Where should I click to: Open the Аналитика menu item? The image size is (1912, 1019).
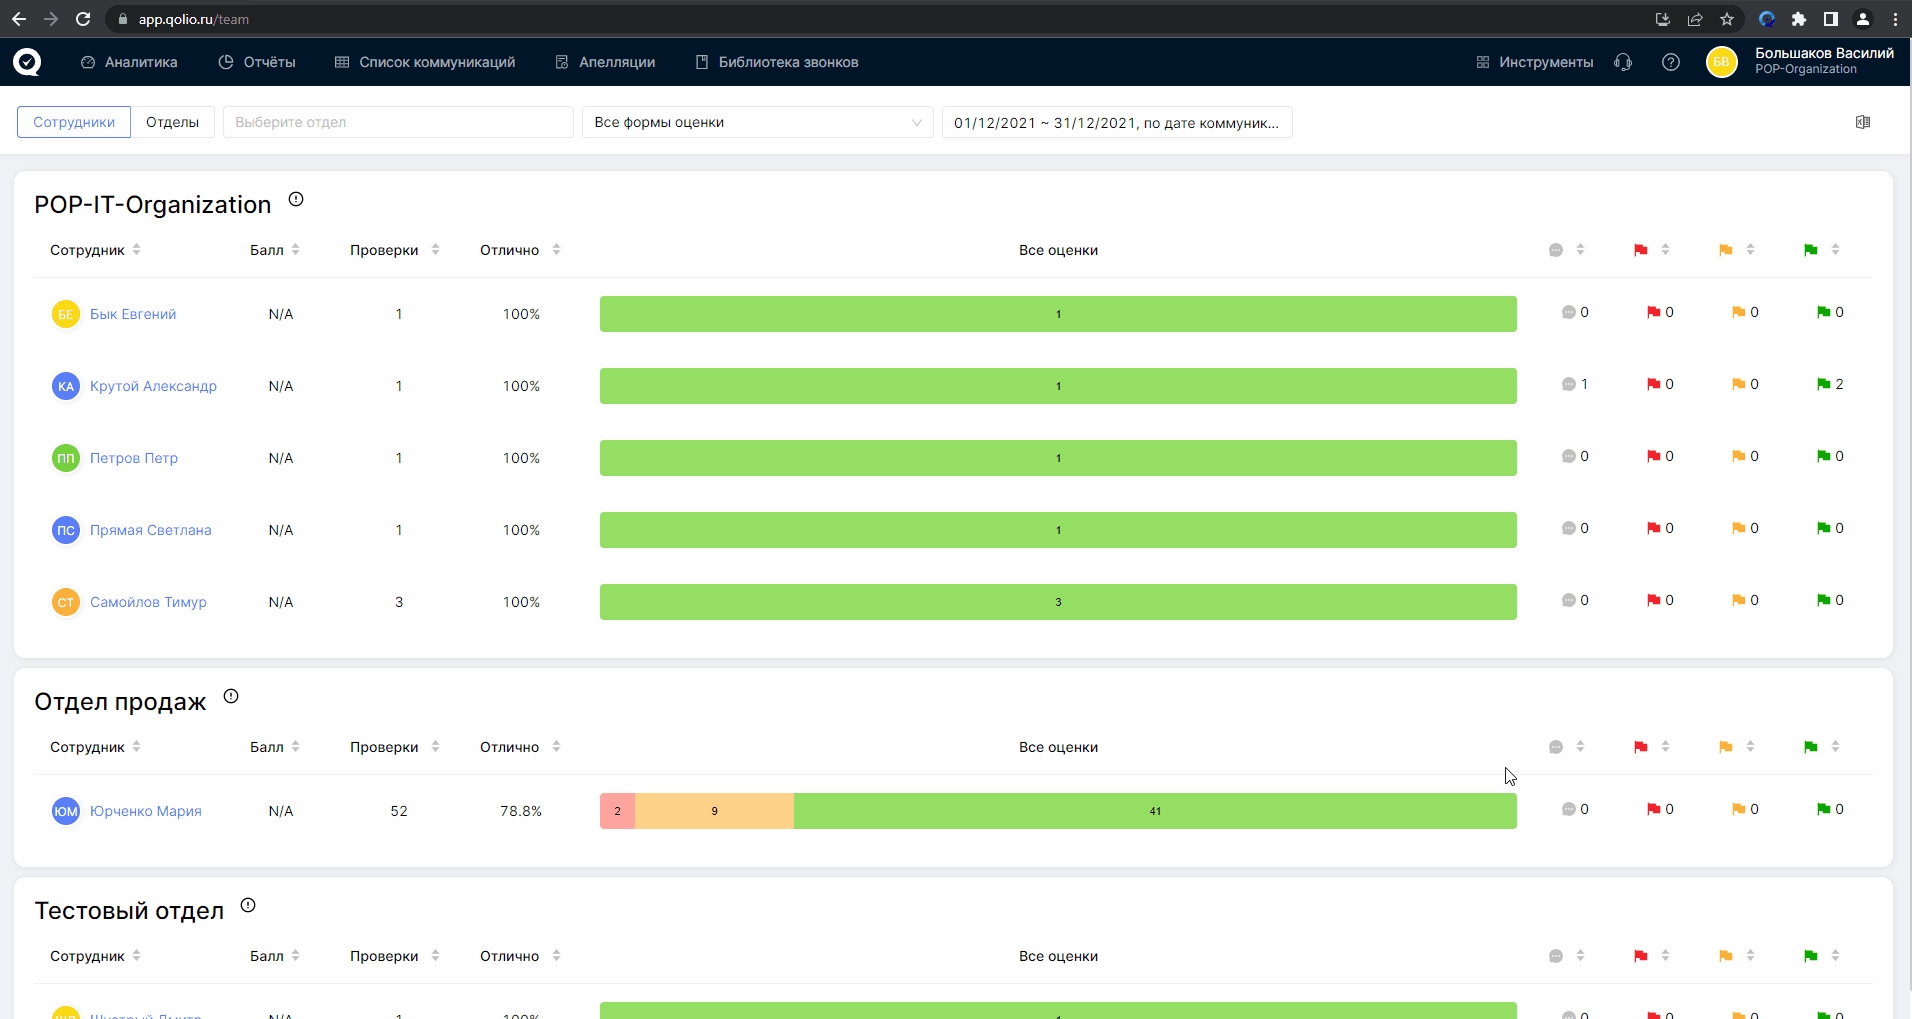coord(129,62)
